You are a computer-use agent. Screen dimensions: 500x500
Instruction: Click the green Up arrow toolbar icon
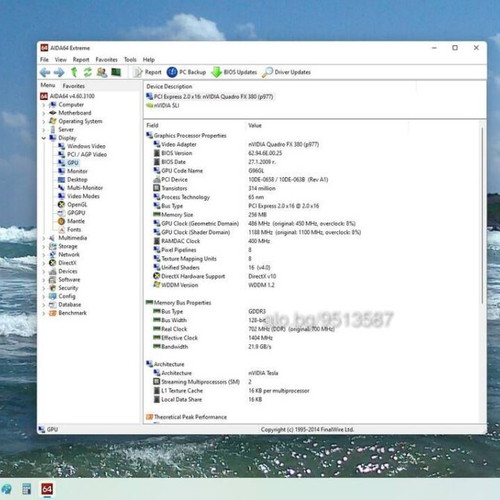coord(74,72)
